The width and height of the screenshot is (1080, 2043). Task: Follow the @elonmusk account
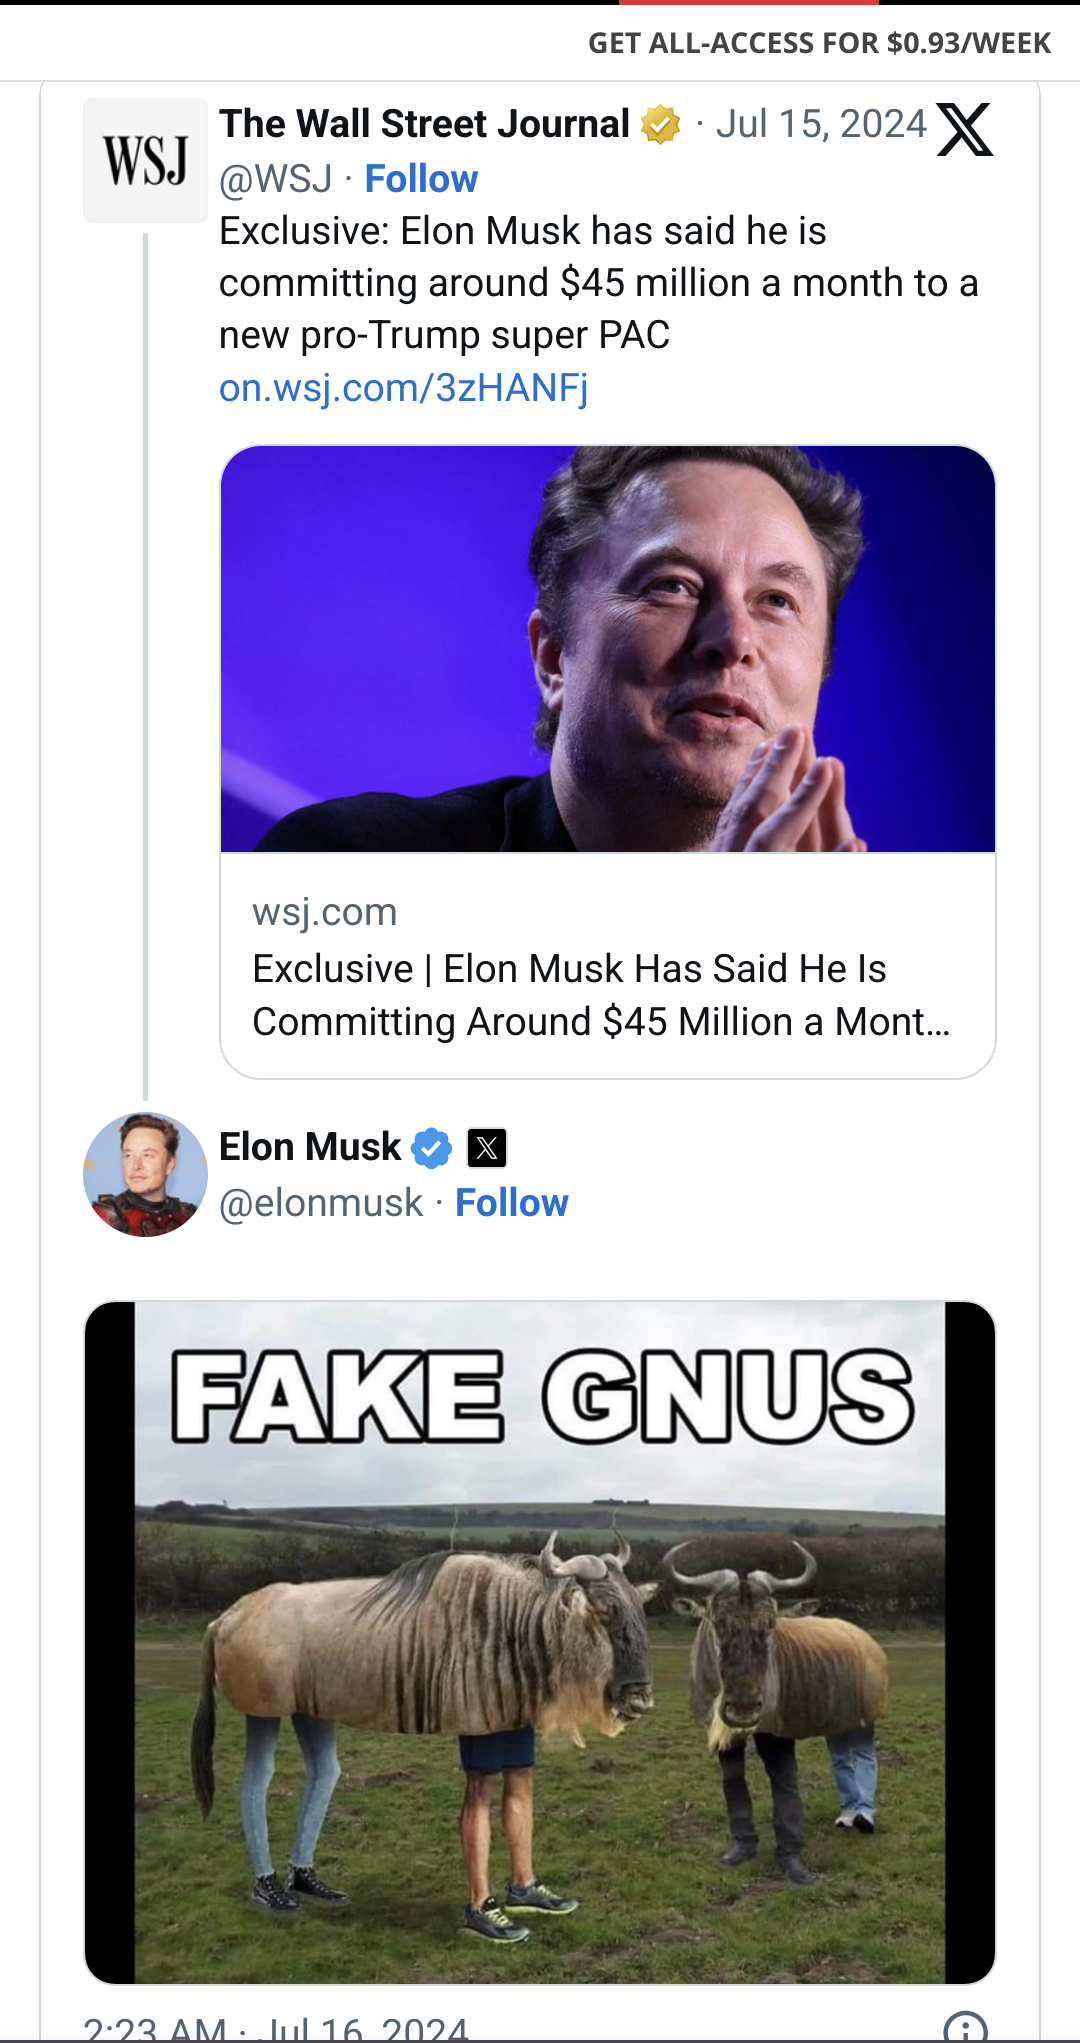tap(511, 1203)
